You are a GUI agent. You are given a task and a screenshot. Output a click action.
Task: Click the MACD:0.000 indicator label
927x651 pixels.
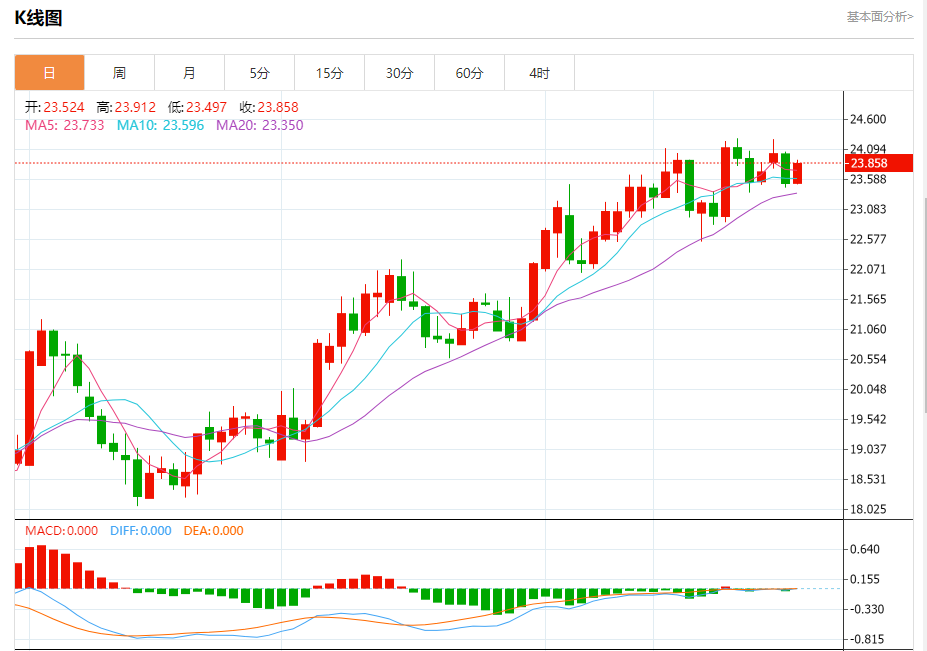pyautogui.click(x=61, y=531)
